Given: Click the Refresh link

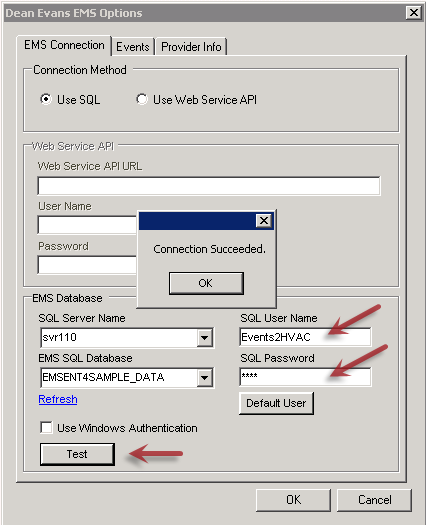Looking at the screenshot, I should (x=58, y=399).
